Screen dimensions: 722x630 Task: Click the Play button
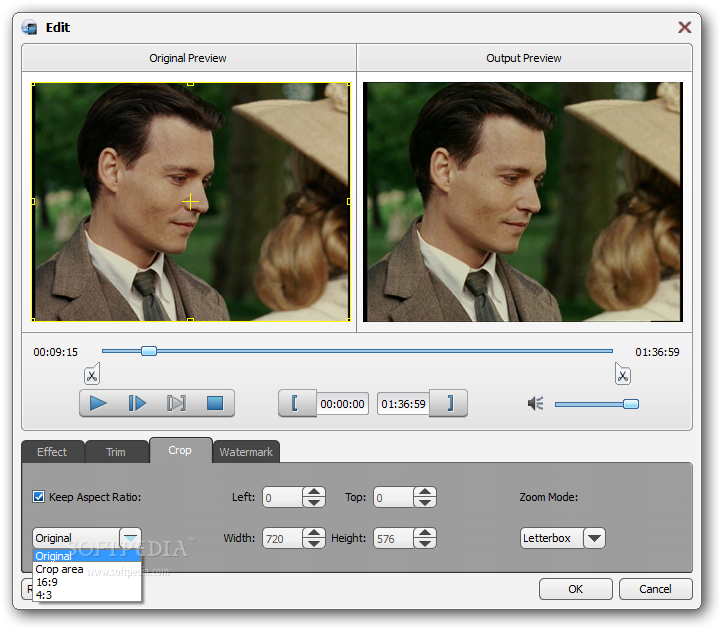click(98, 403)
